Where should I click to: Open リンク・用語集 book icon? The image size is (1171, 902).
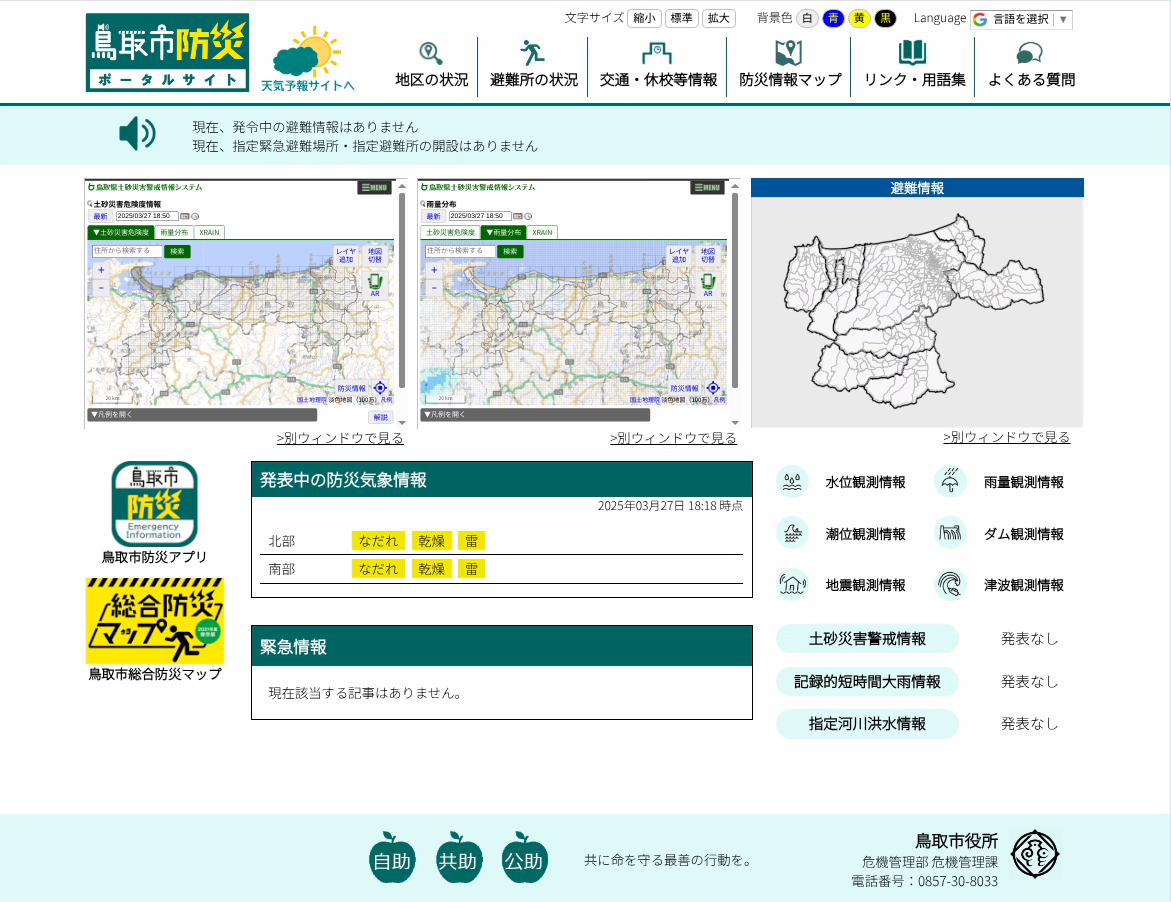click(x=913, y=54)
